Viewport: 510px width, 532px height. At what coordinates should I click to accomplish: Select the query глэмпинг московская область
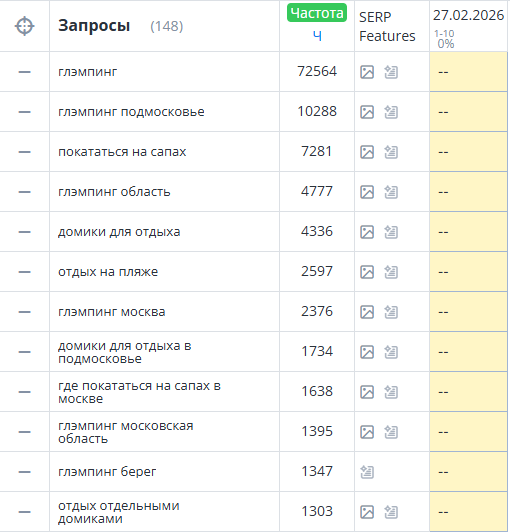click(x=126, y=432)
